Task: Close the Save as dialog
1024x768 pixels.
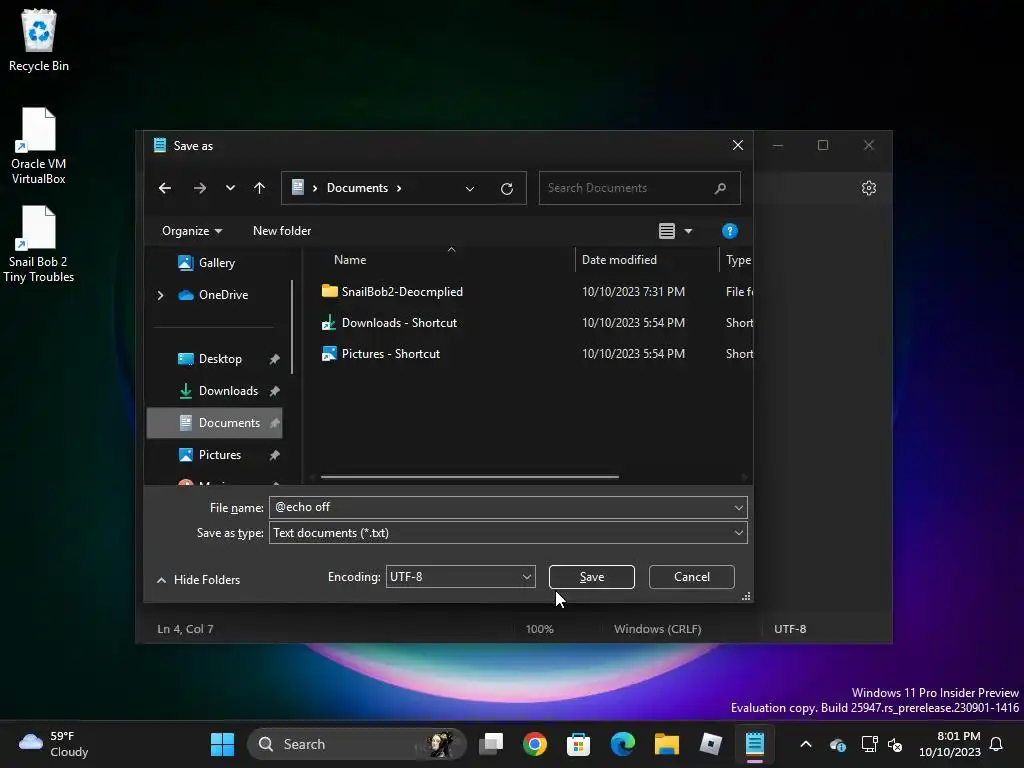Action: (x=737, y=145)
